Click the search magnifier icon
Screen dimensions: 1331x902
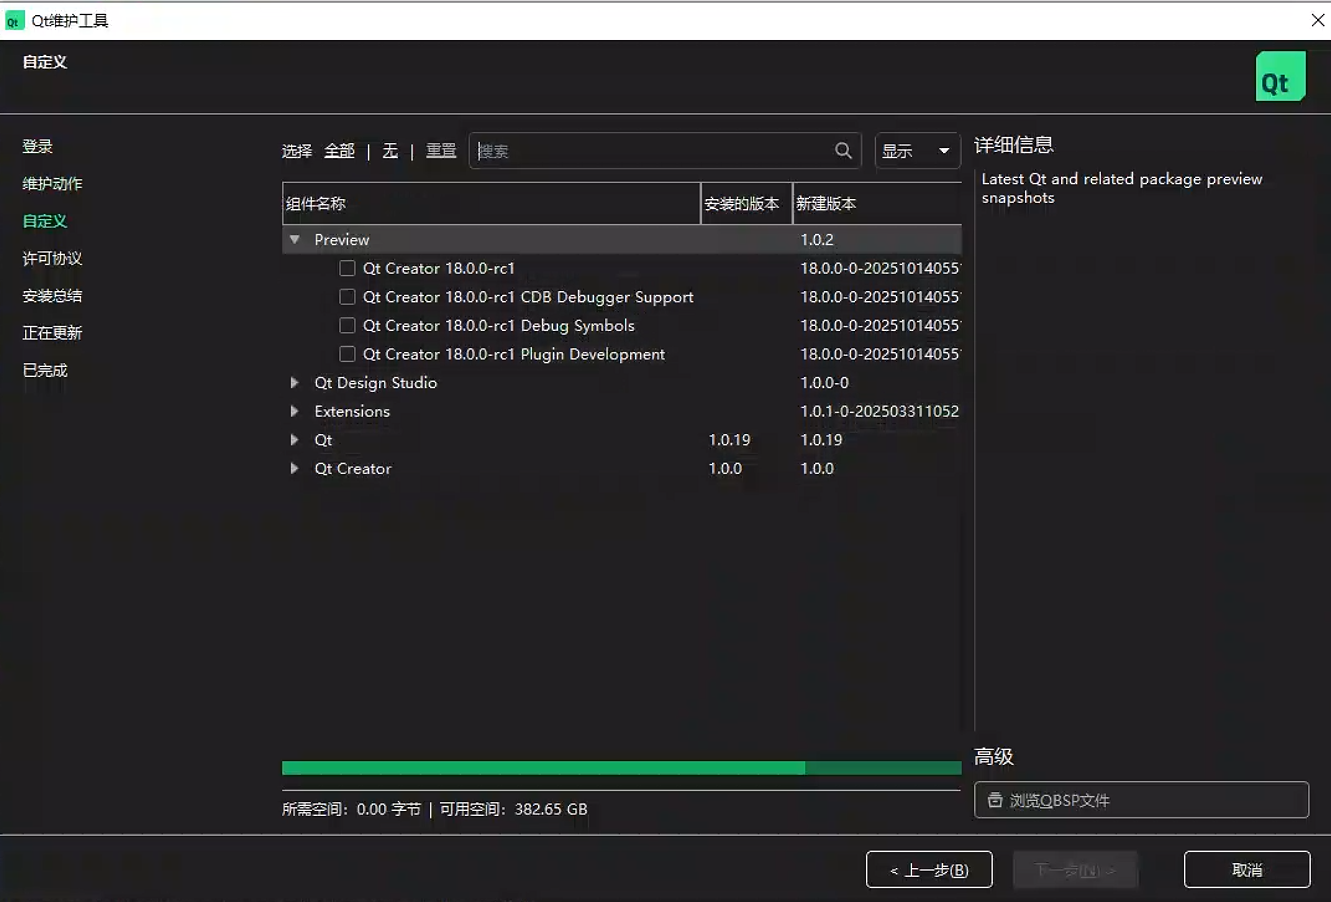click(x=843, y=151)
